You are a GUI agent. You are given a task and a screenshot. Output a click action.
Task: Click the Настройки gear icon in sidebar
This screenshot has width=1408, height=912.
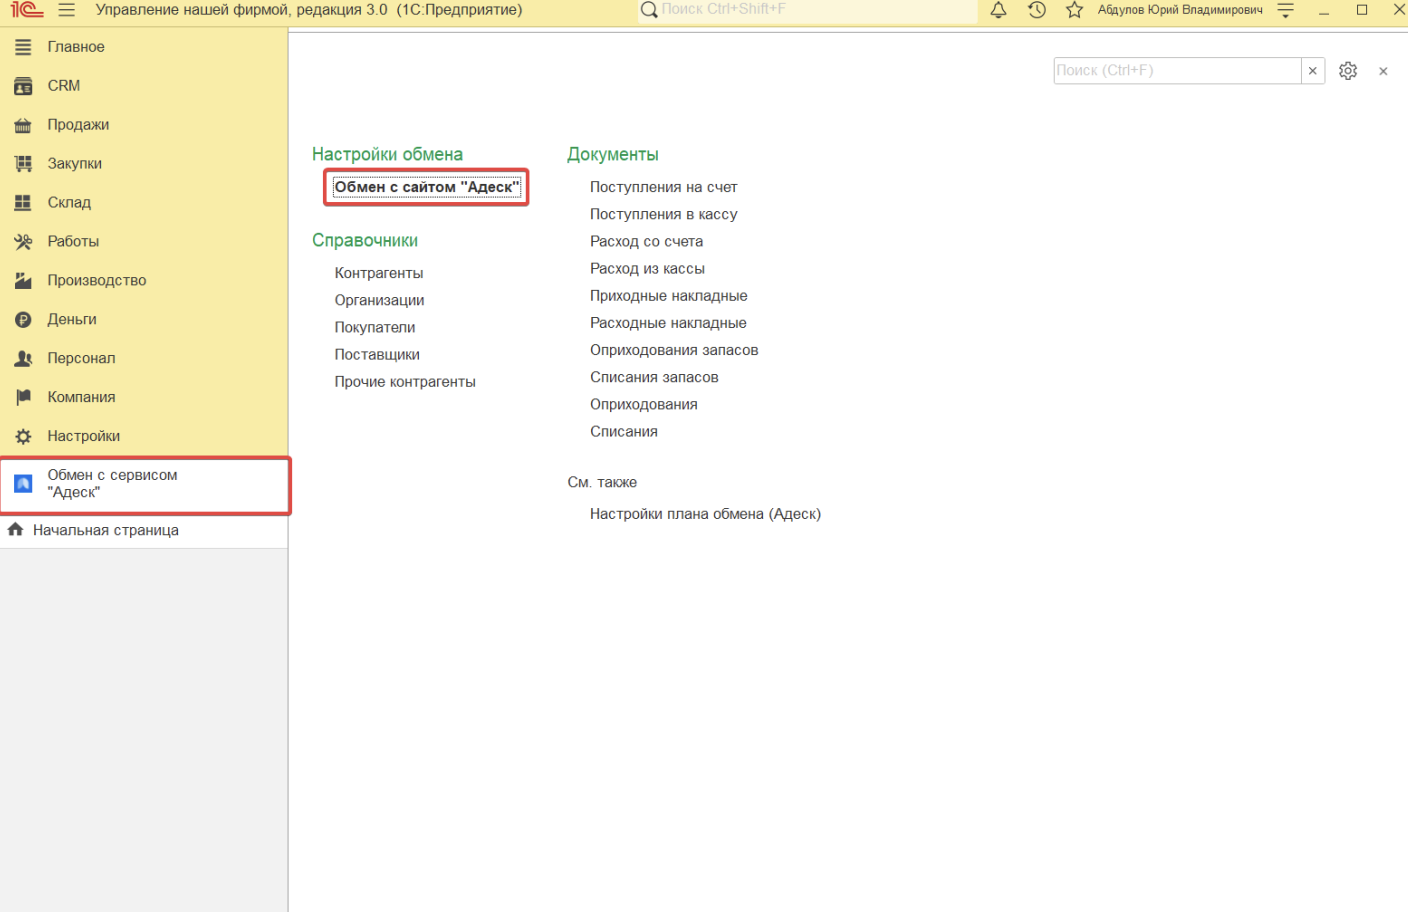pyautogui.click(x=23, y=437)
